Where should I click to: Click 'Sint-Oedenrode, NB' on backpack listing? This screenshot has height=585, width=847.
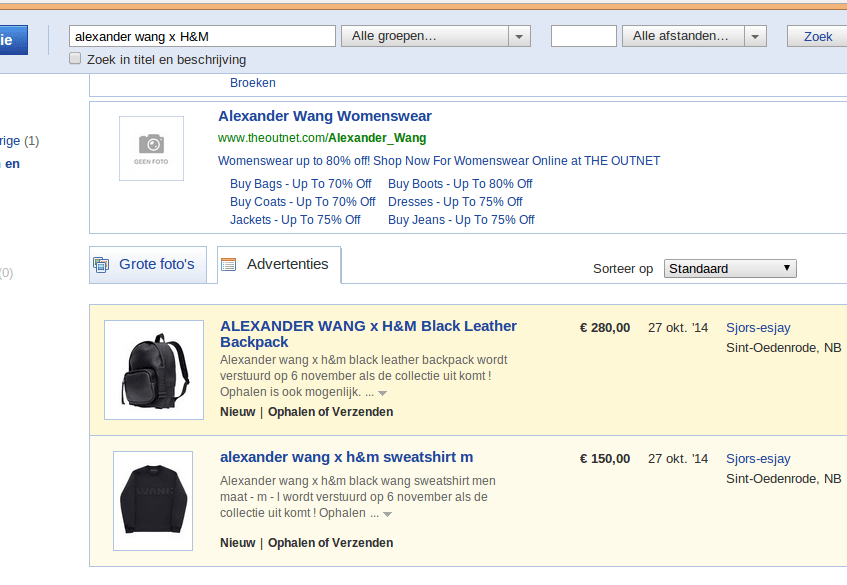[x=783, y=348]
